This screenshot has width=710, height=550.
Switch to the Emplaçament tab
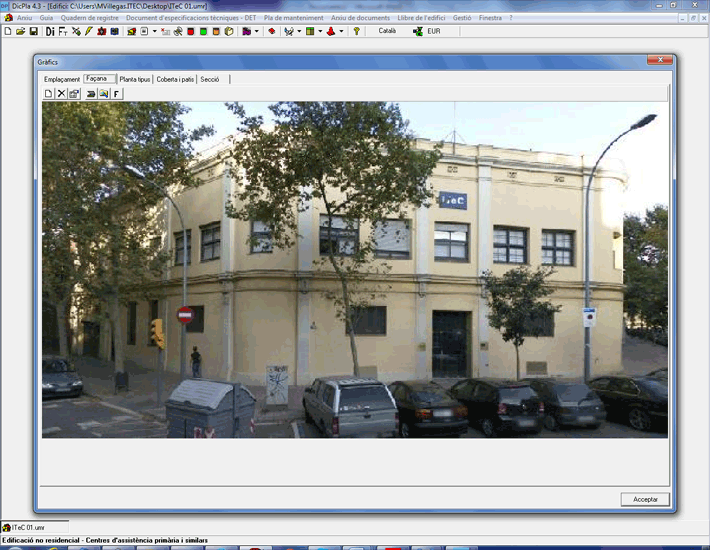62,79
